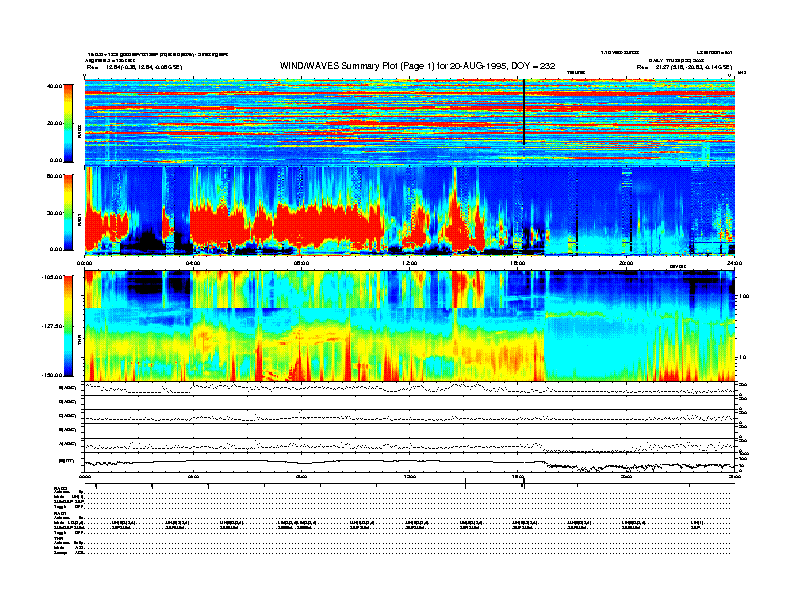Click the 20:00 tick label below the RAD1 spectrogram
Image resolution: width=792 pixels, height=612 pixels.
(626, 263)
